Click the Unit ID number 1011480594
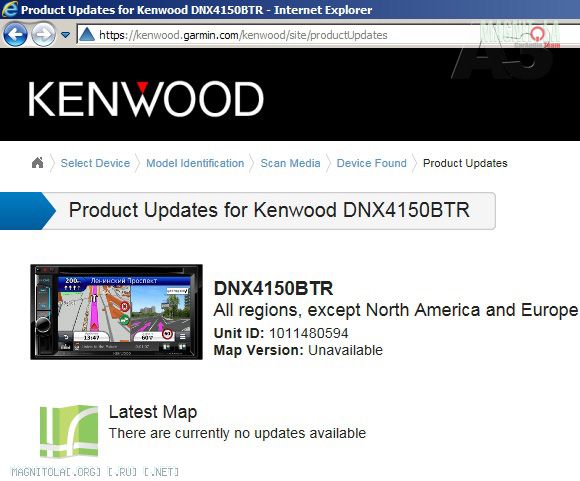Screen dimensions: 580x481 click(x=309, y=333)
